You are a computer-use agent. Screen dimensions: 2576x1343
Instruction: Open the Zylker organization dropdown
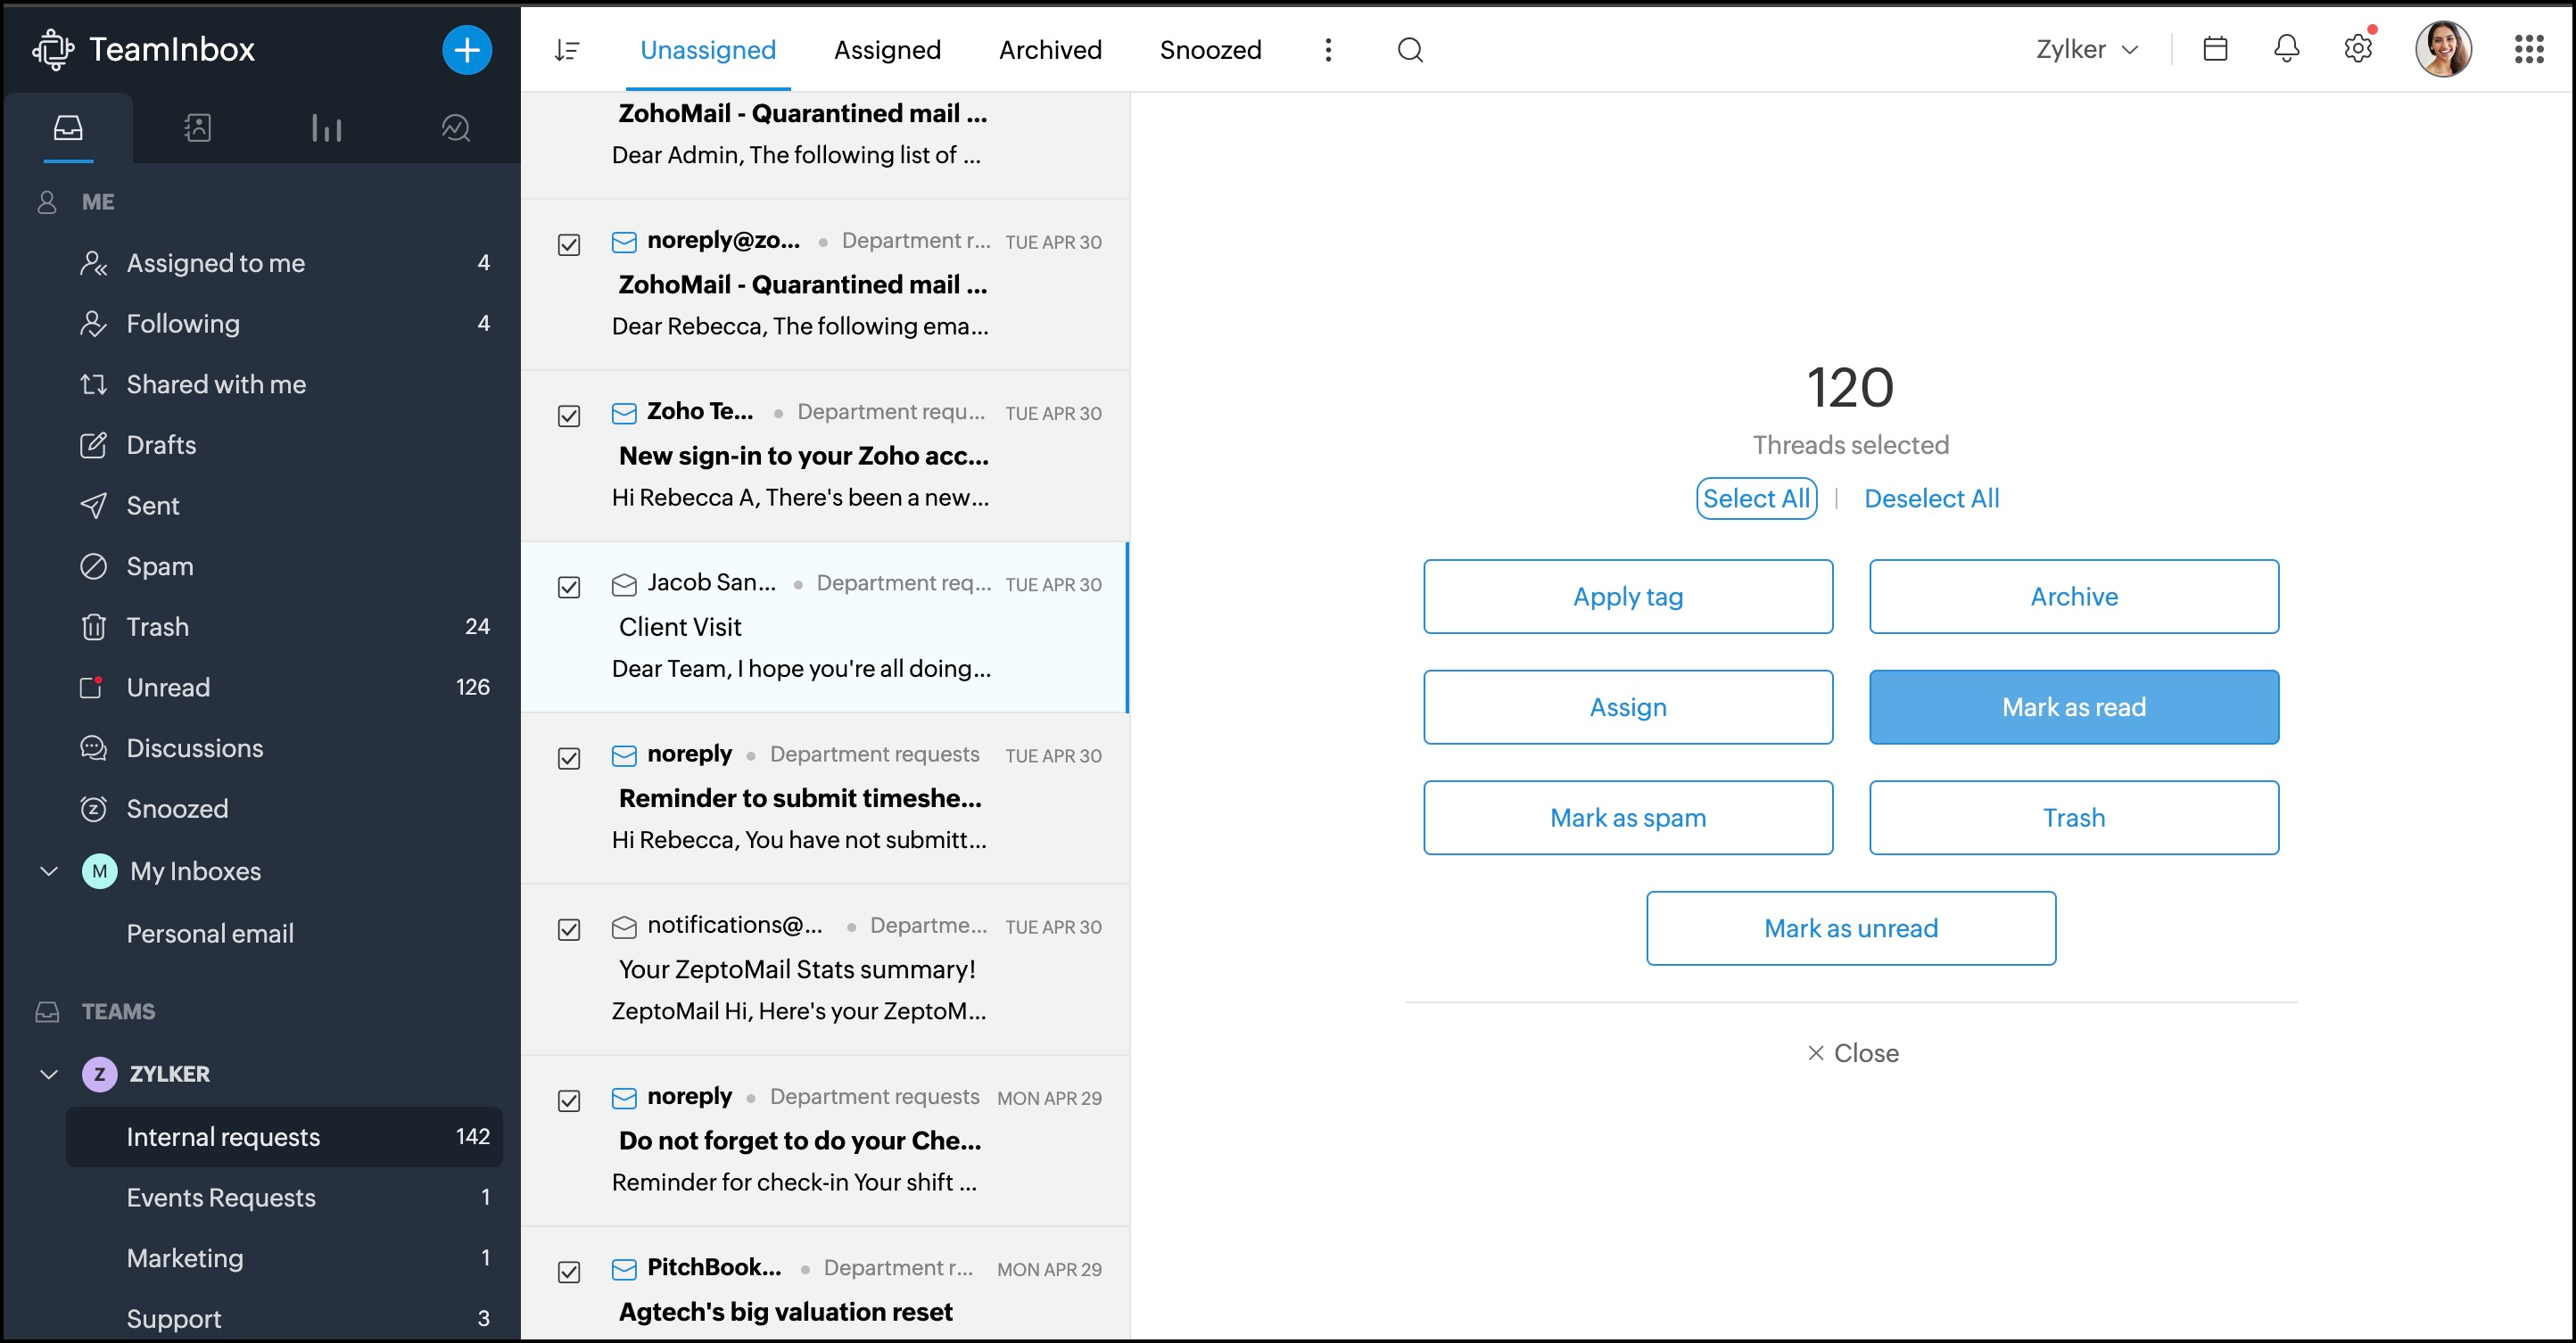[x=2086, y=50]
